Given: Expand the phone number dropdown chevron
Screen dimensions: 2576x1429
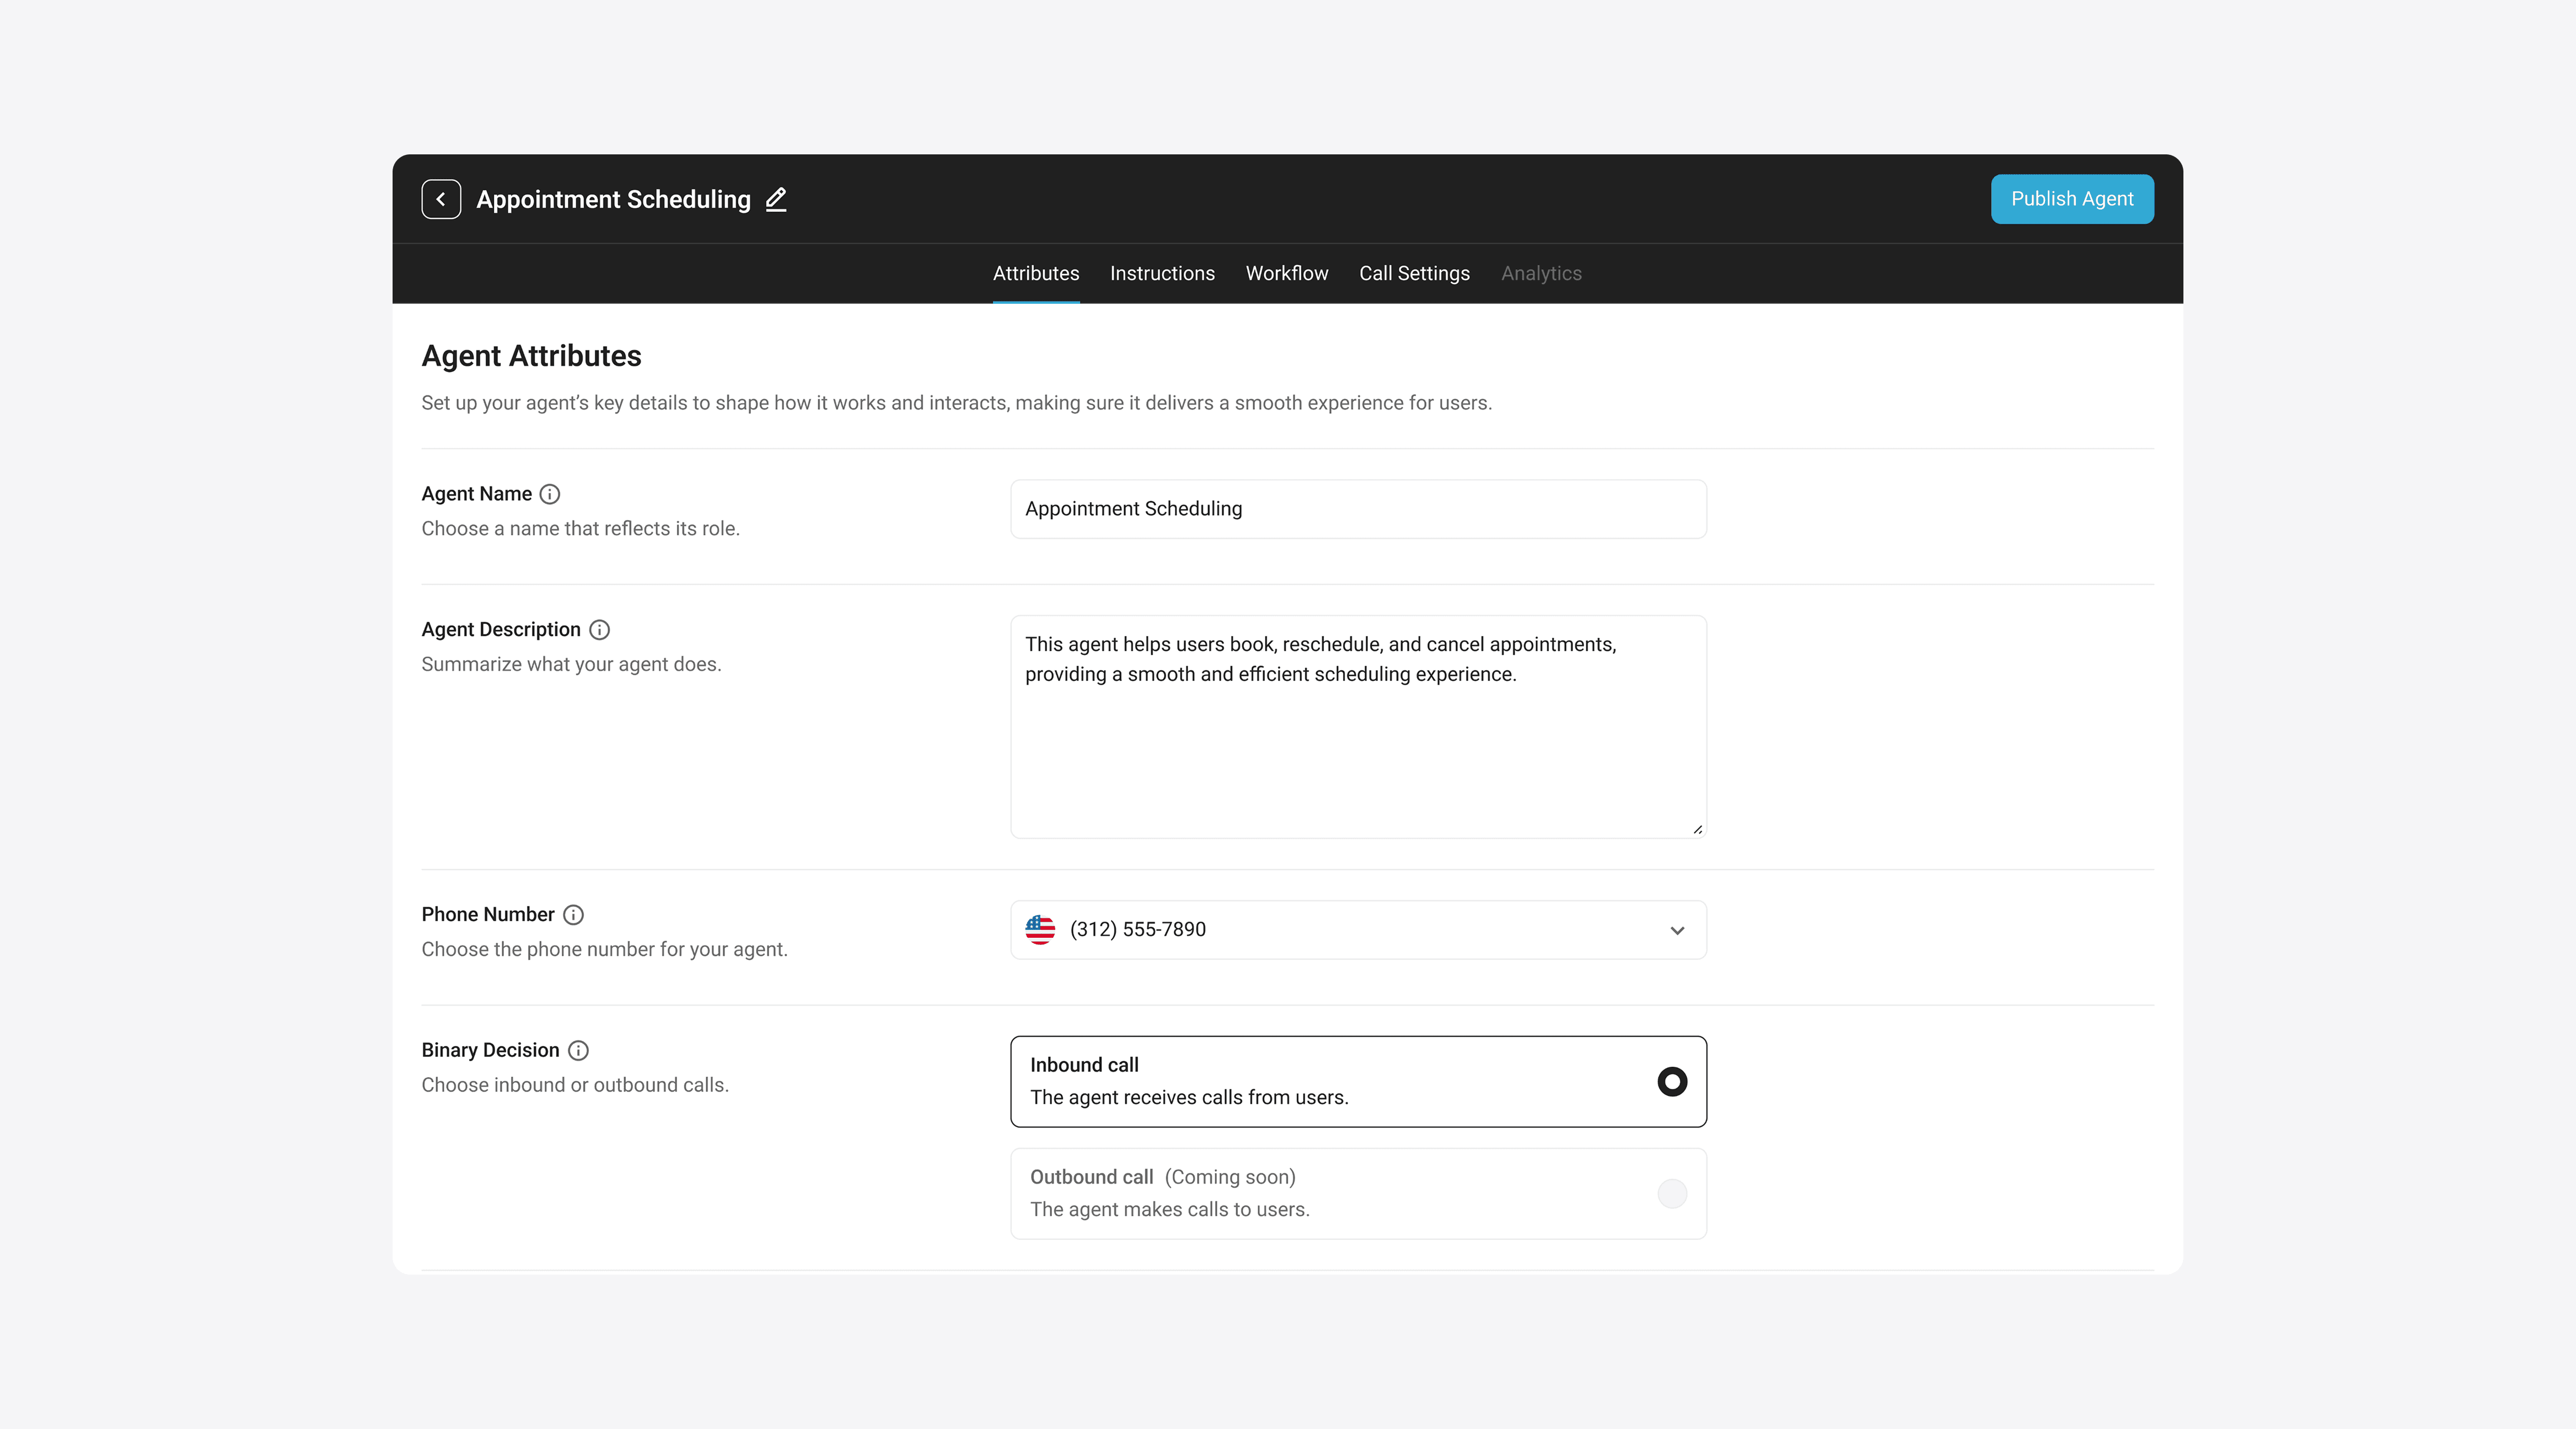Looking at the screenshot, I should (1677, 931).
